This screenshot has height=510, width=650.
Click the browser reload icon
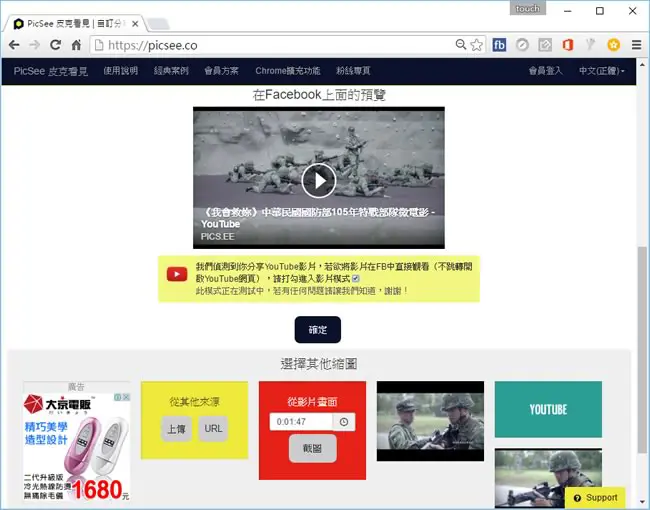point(55,45)
